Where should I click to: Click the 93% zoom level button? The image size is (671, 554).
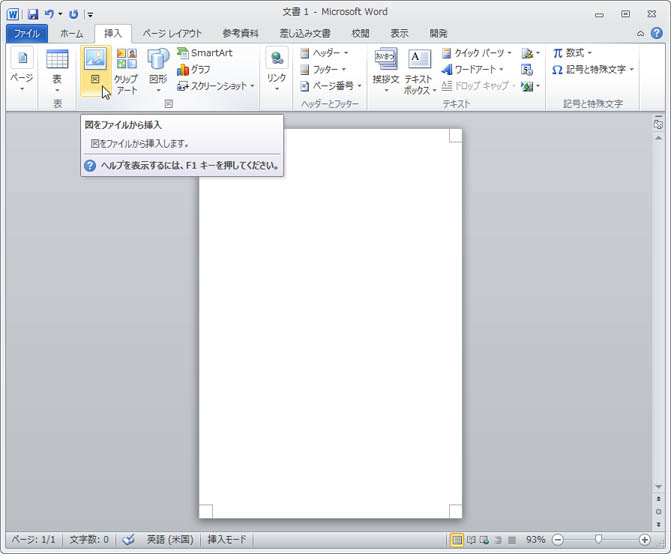click(535, 540)
